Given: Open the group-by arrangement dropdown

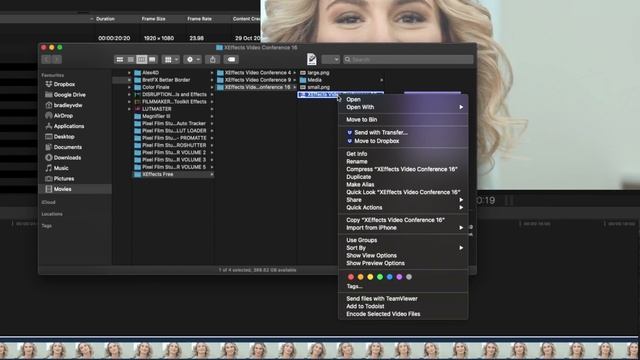Looking at the screenshot, I should click(x=171, y=60).
